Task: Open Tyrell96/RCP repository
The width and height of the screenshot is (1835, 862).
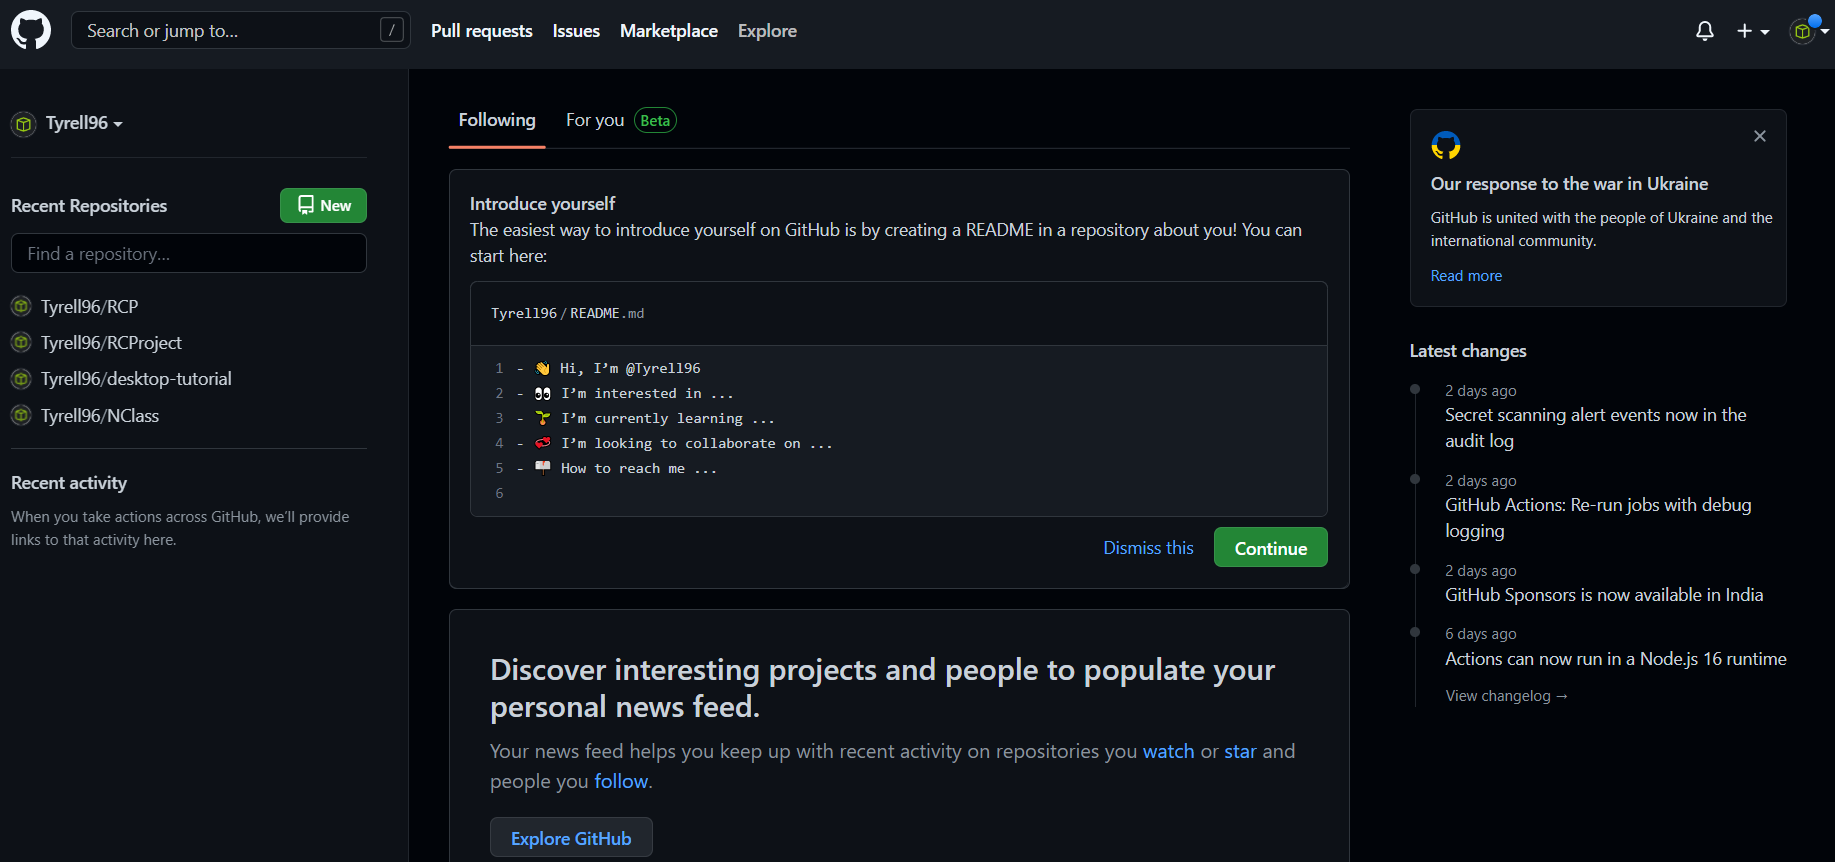Action: 90,307
